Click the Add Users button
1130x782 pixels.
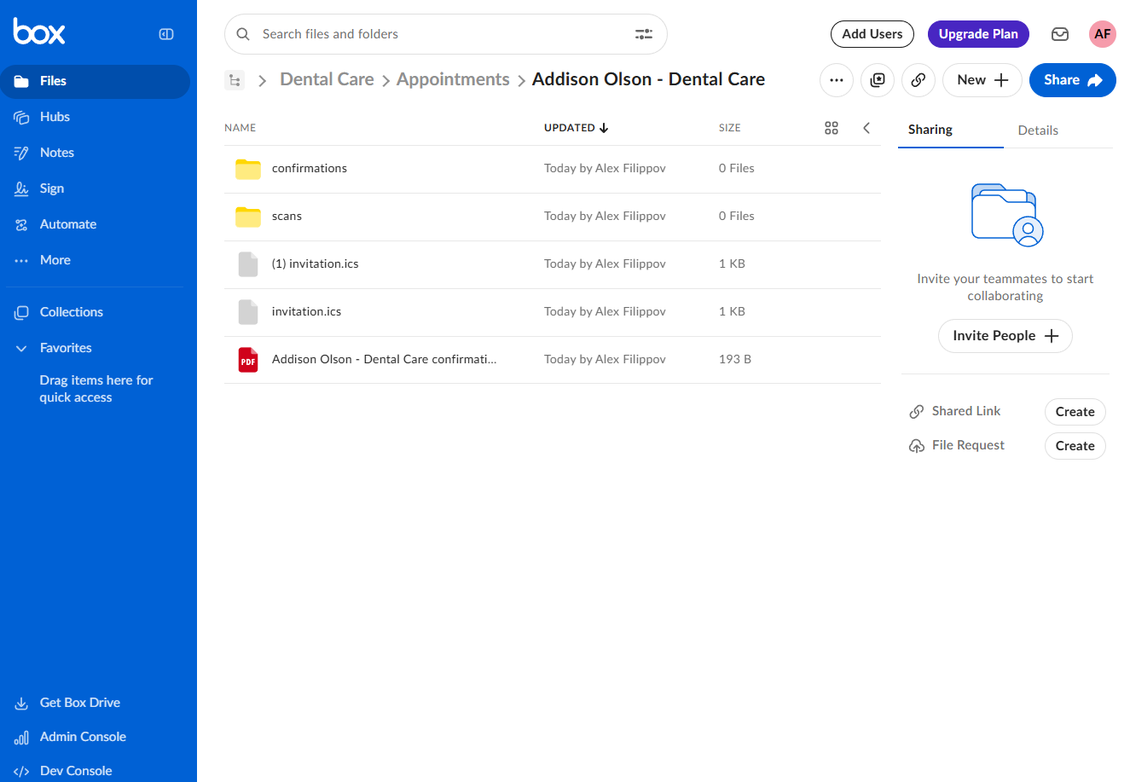click(x=872, y=34)
